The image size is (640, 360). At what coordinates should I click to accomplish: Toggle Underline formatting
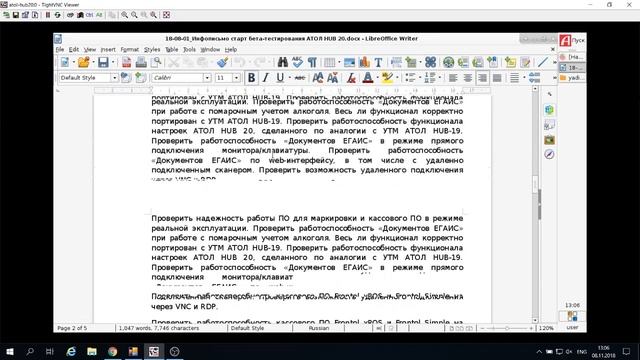point(280,78)
